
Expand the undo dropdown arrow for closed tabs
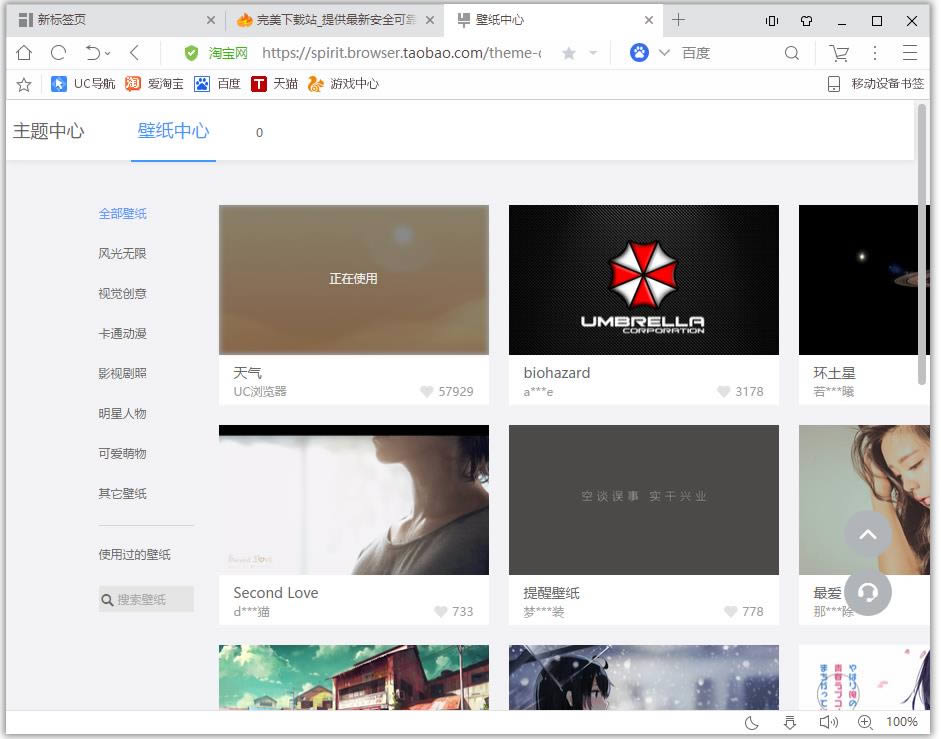(107, 53)
